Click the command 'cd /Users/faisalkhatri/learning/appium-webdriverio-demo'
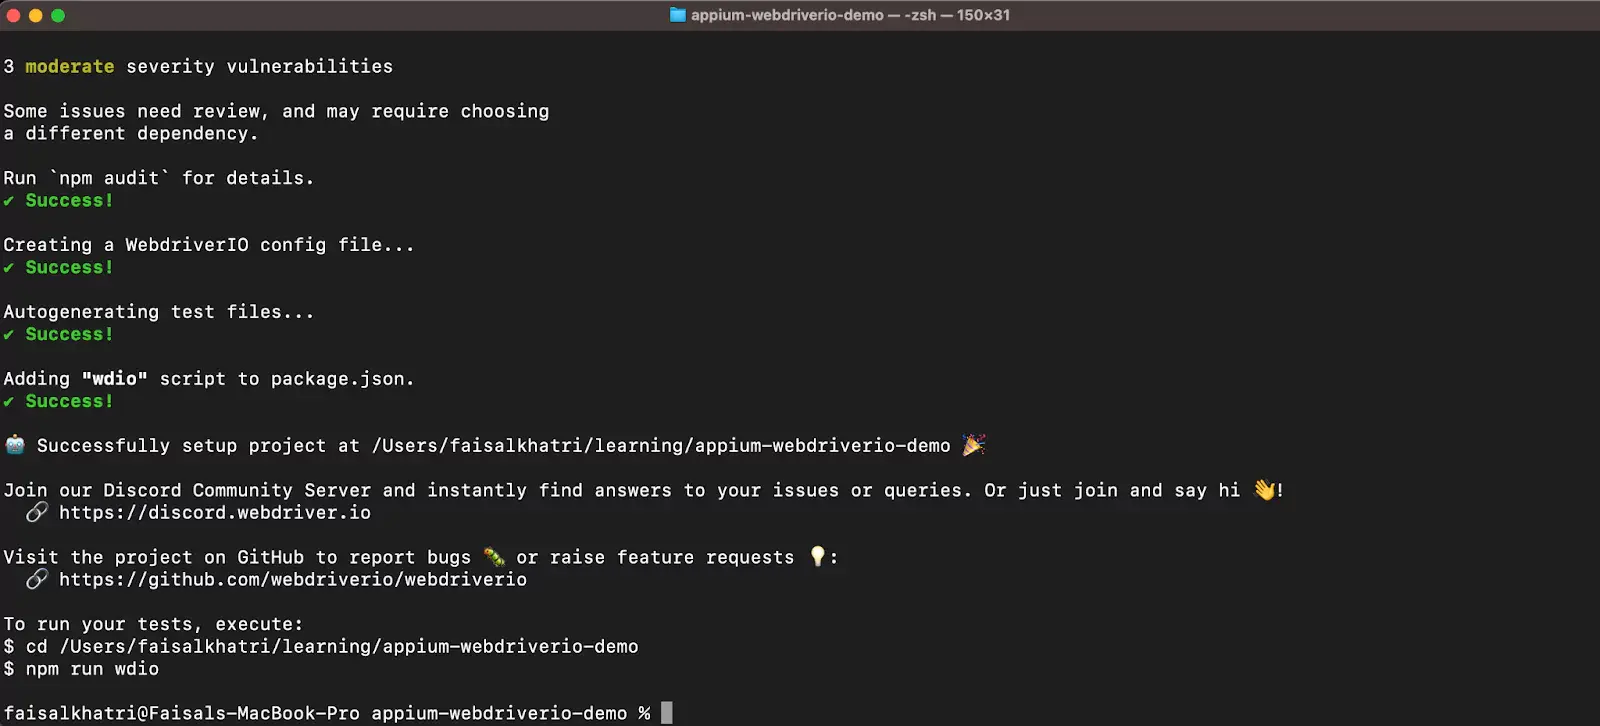This screenshot has height=726, width=1600. 332,647
